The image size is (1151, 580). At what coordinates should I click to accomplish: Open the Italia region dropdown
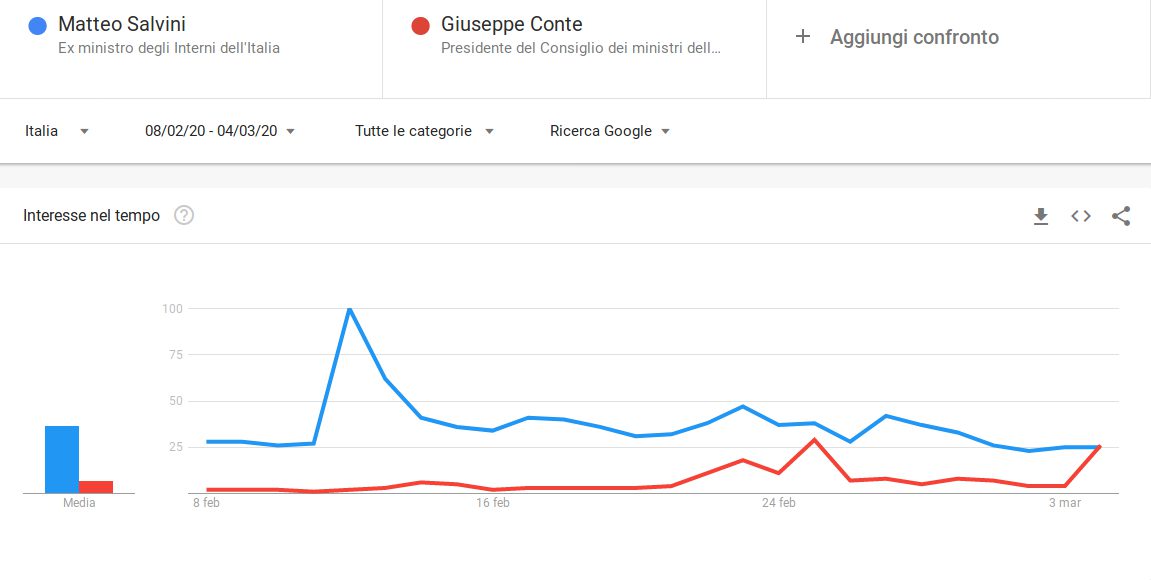pyautogui.click(x=56, y=131)
